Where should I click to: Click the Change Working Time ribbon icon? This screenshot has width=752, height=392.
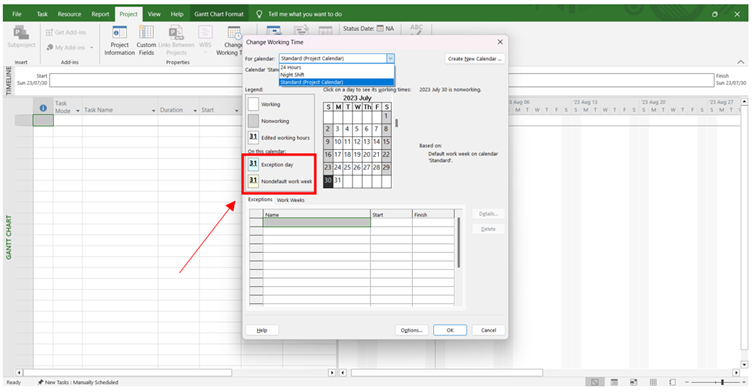point(234,33)
